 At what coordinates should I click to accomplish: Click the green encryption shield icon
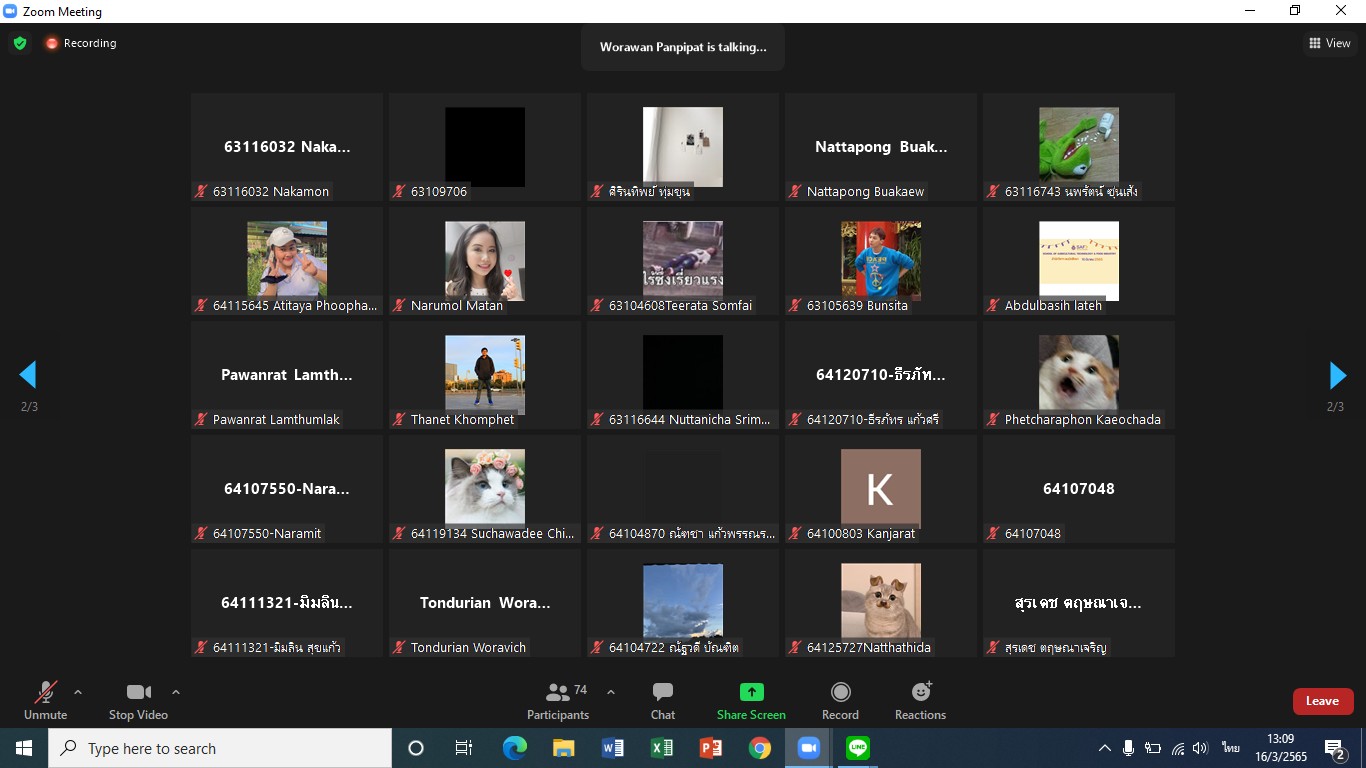tap(20, 43)
